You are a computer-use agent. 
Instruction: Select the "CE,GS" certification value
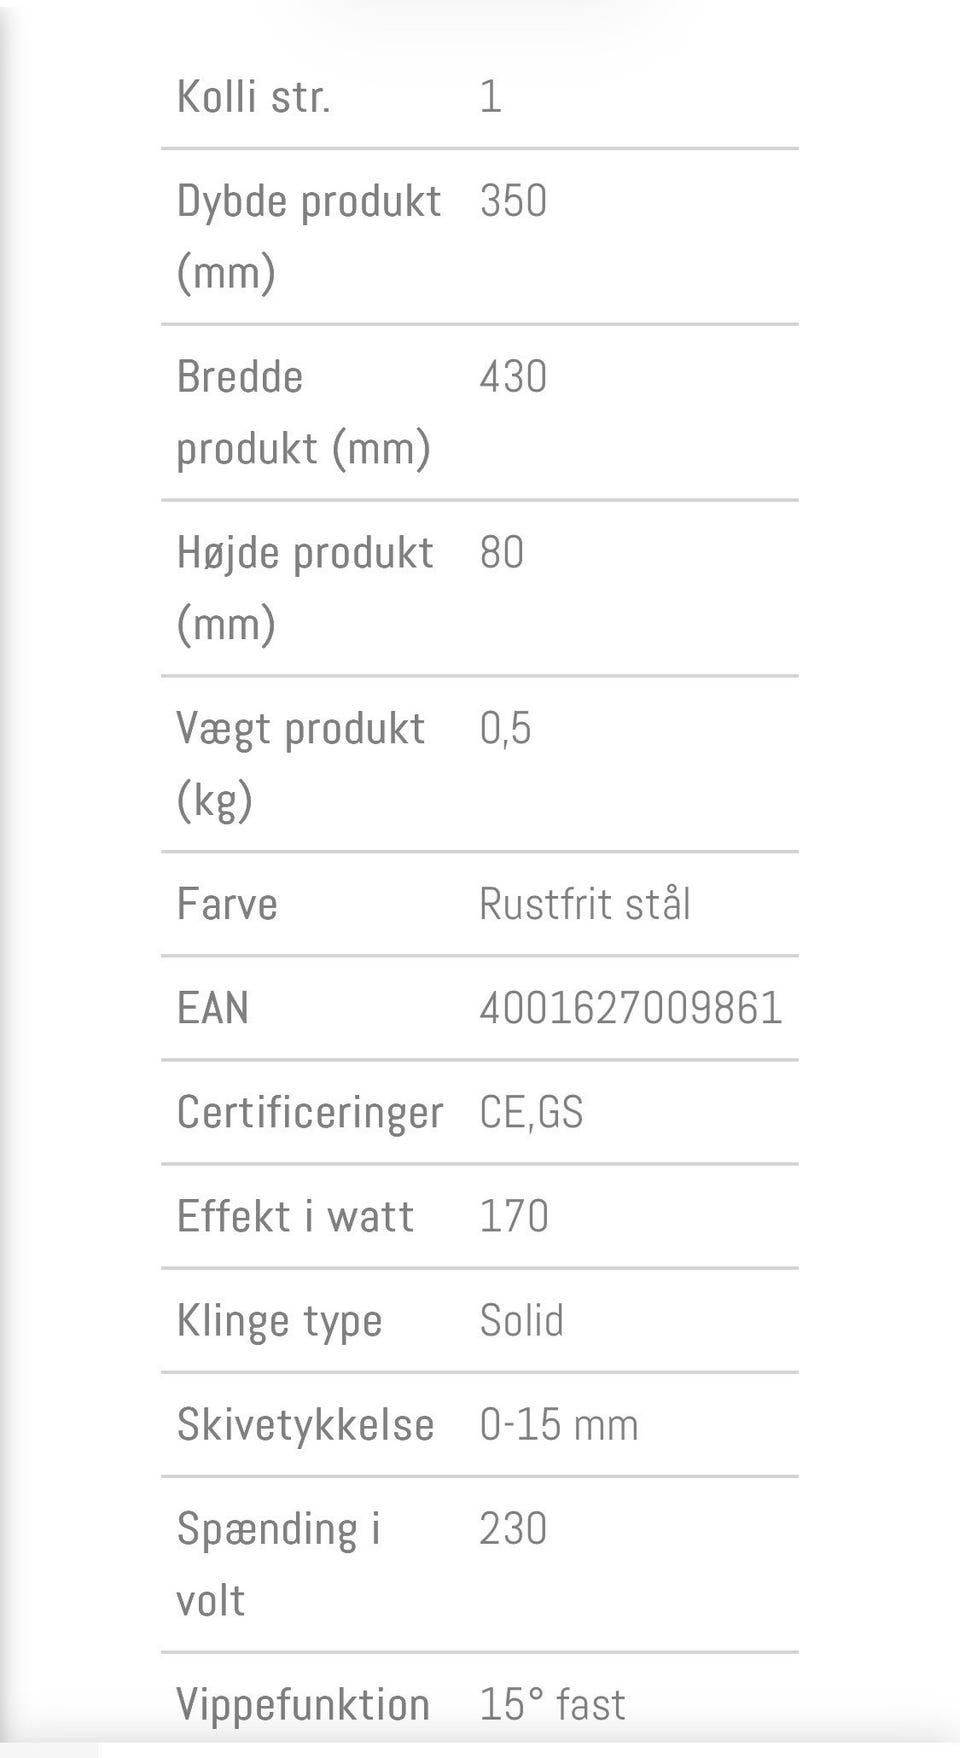tap(531, 1112)
